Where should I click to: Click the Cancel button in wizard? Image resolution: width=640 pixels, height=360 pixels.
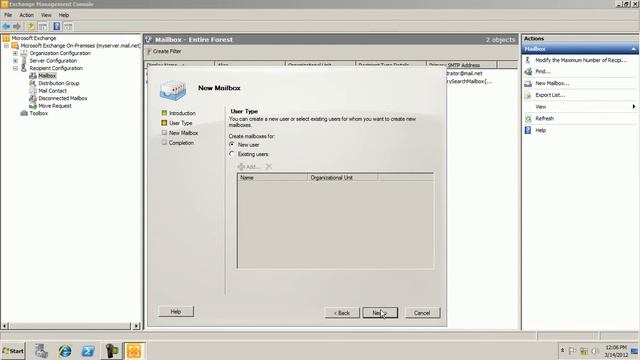pos(422,313)
